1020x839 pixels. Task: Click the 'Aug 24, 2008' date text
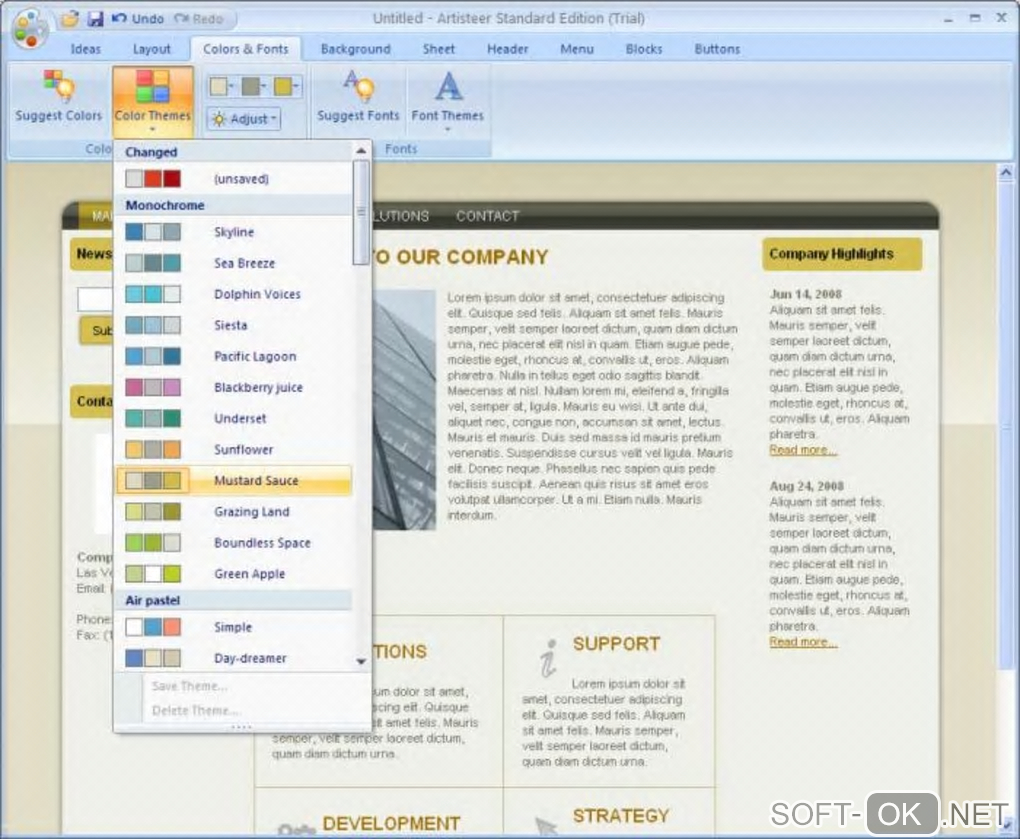pyautogui.click(x=806, y=486)
